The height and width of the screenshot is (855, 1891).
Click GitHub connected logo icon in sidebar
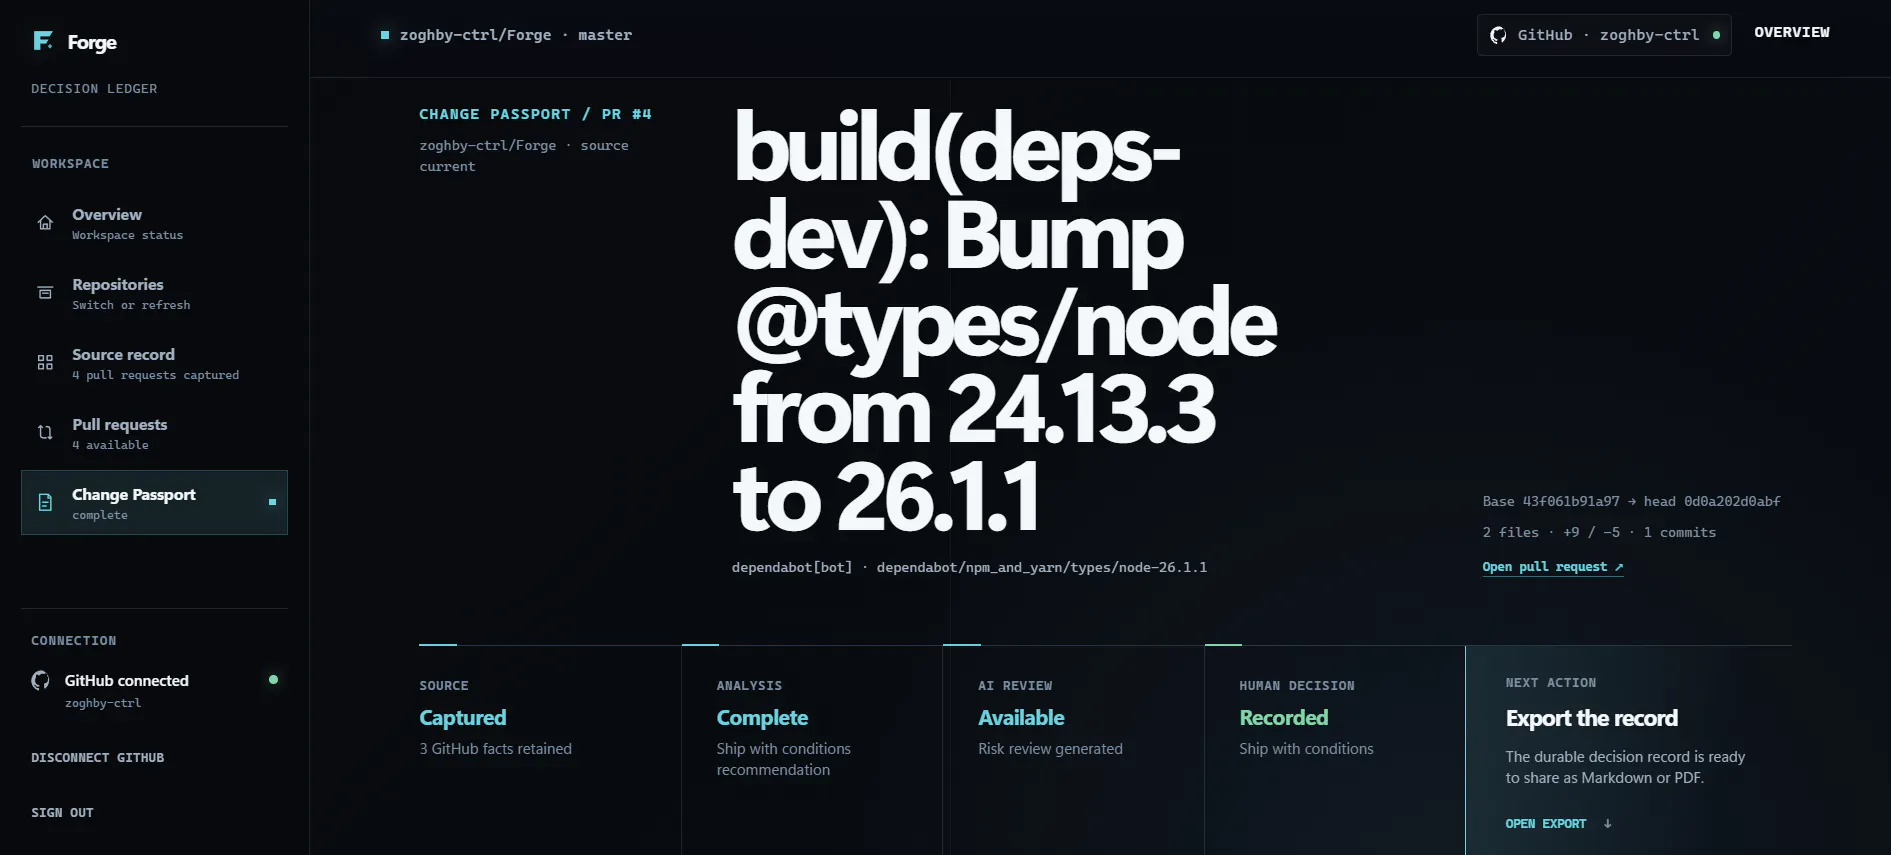click(x=40, y=680)
